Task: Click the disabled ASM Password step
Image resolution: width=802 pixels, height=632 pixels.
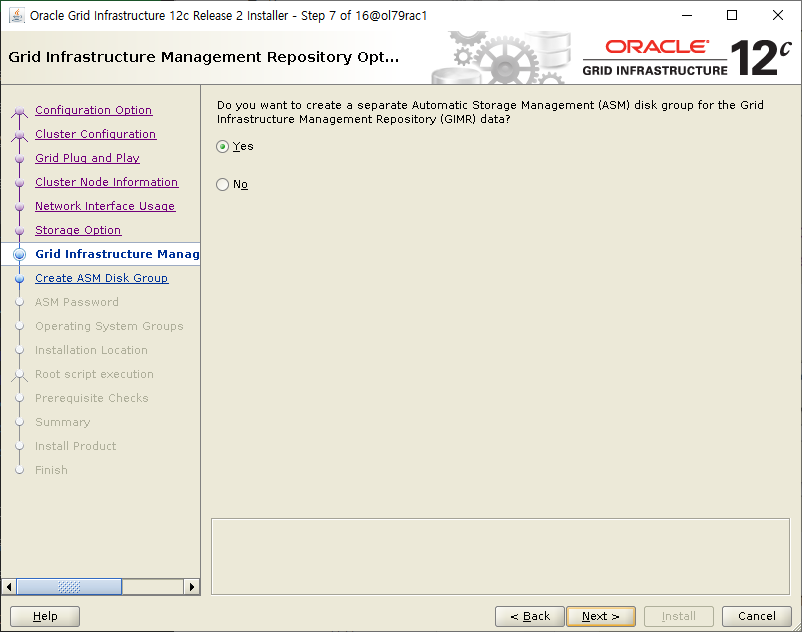Action: point(77,302)
